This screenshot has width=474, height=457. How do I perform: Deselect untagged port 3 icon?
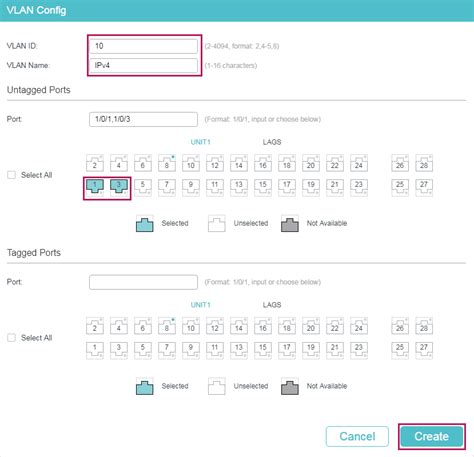tap(119, 188)
